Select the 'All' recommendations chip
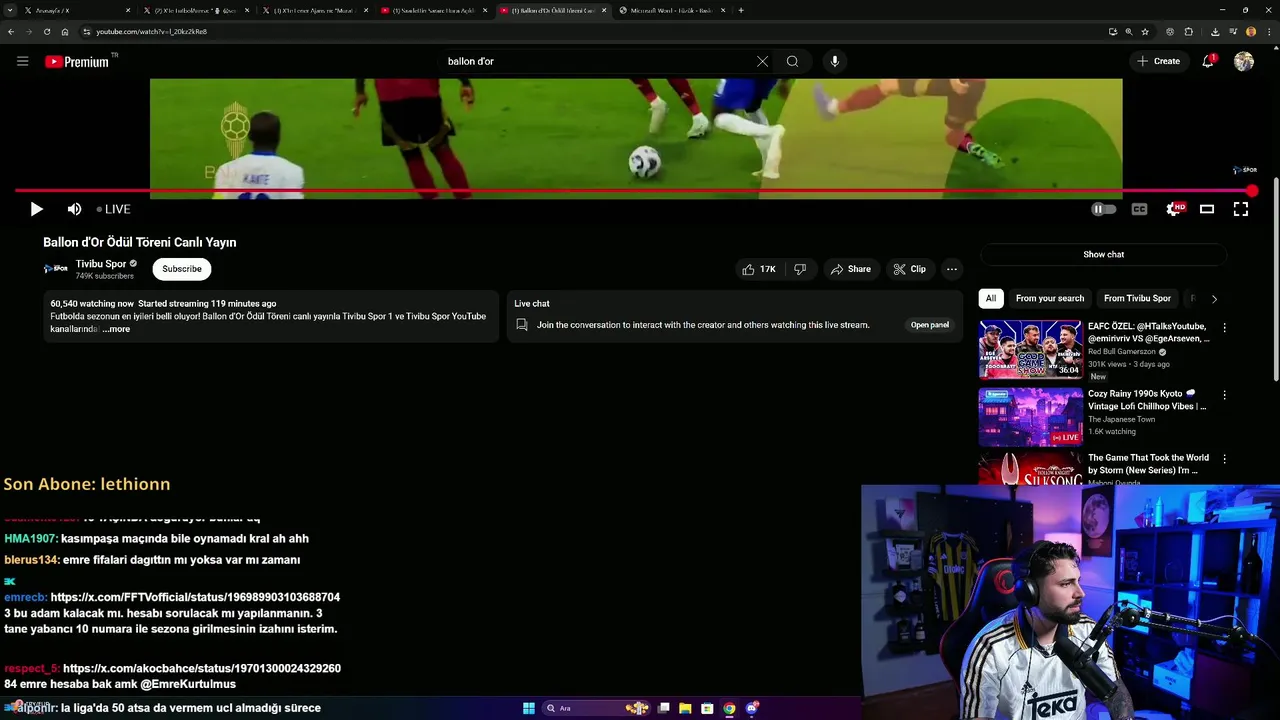The width and height of the screenshot is (1280, 720). point(991,298)
